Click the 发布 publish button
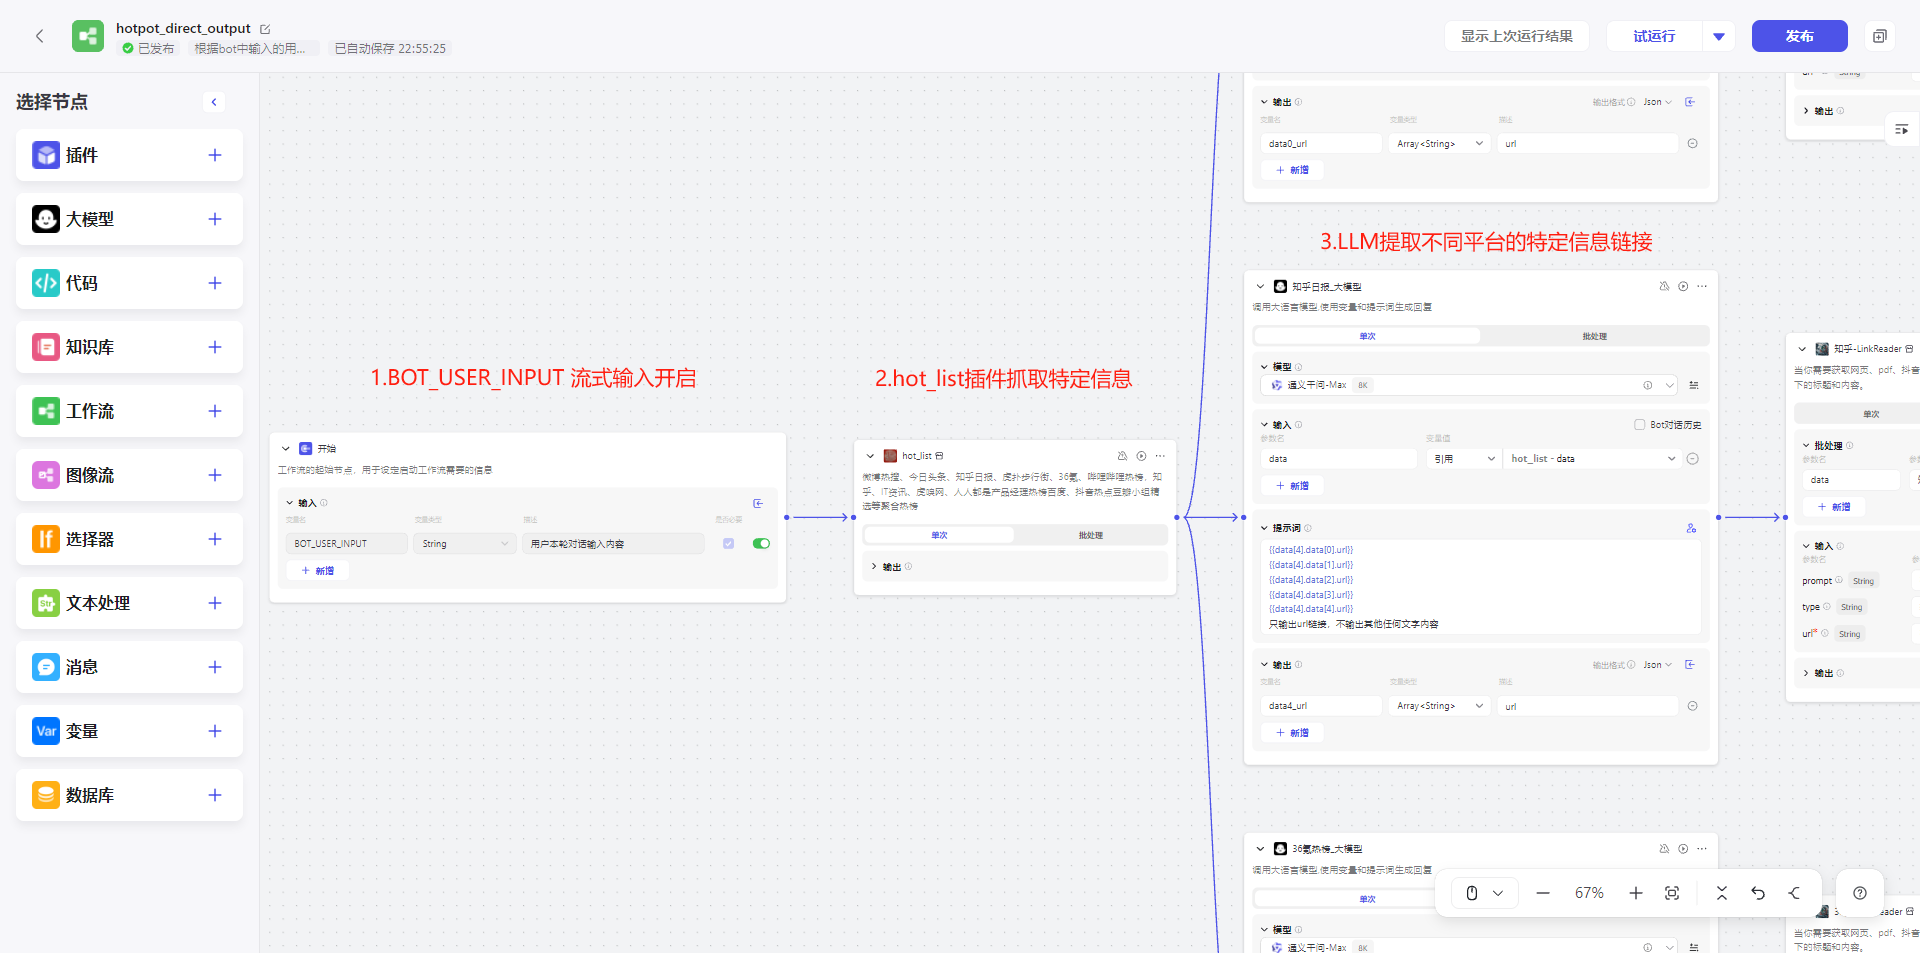This screenshot has width=1920, height=953. [1800, 36]
